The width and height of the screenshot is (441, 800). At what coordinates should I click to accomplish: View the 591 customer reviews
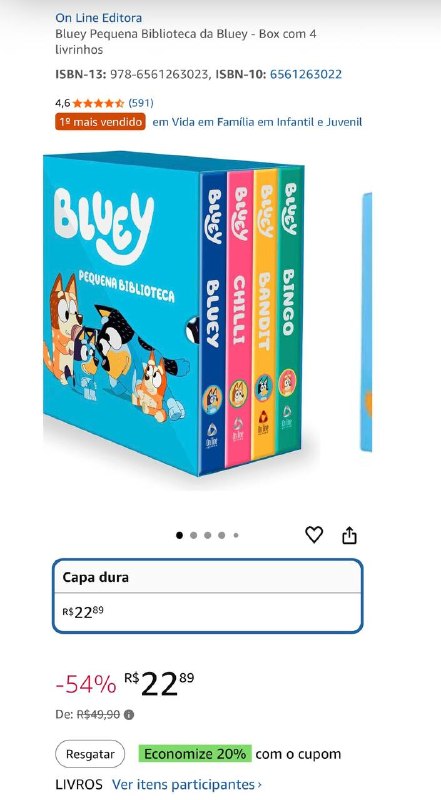(x=140, y=103)
